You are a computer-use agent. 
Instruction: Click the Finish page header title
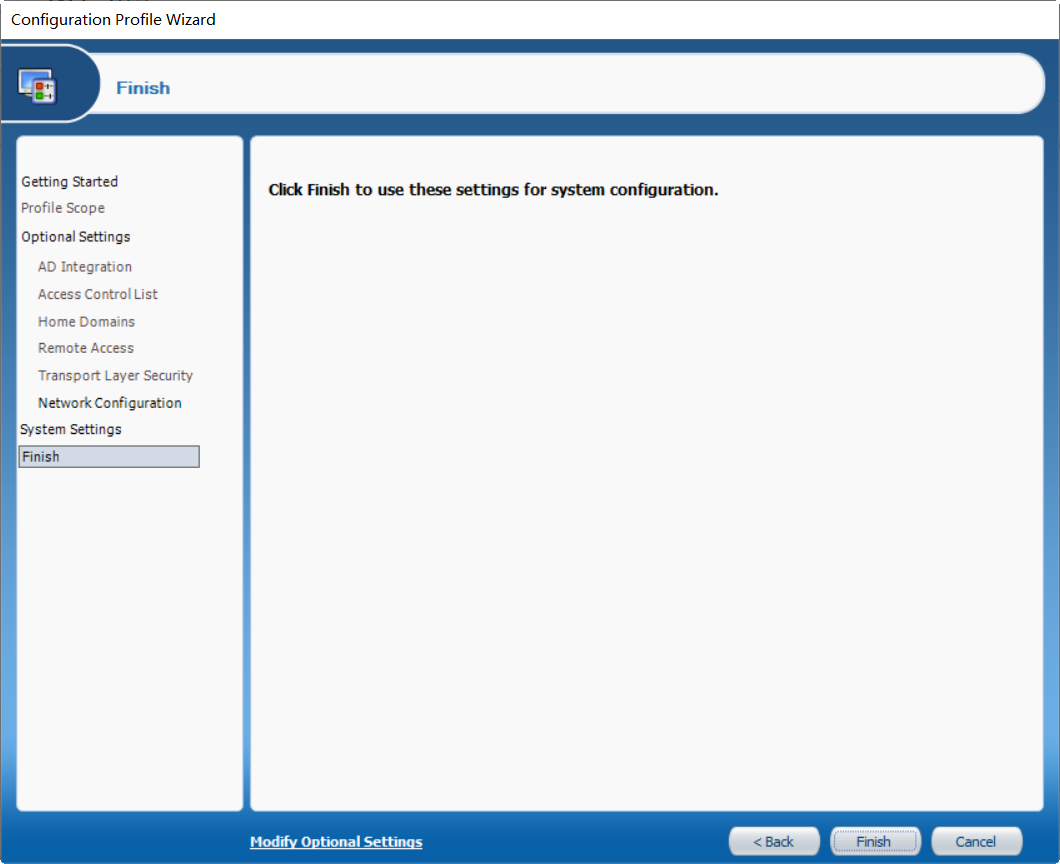[143, 88]
